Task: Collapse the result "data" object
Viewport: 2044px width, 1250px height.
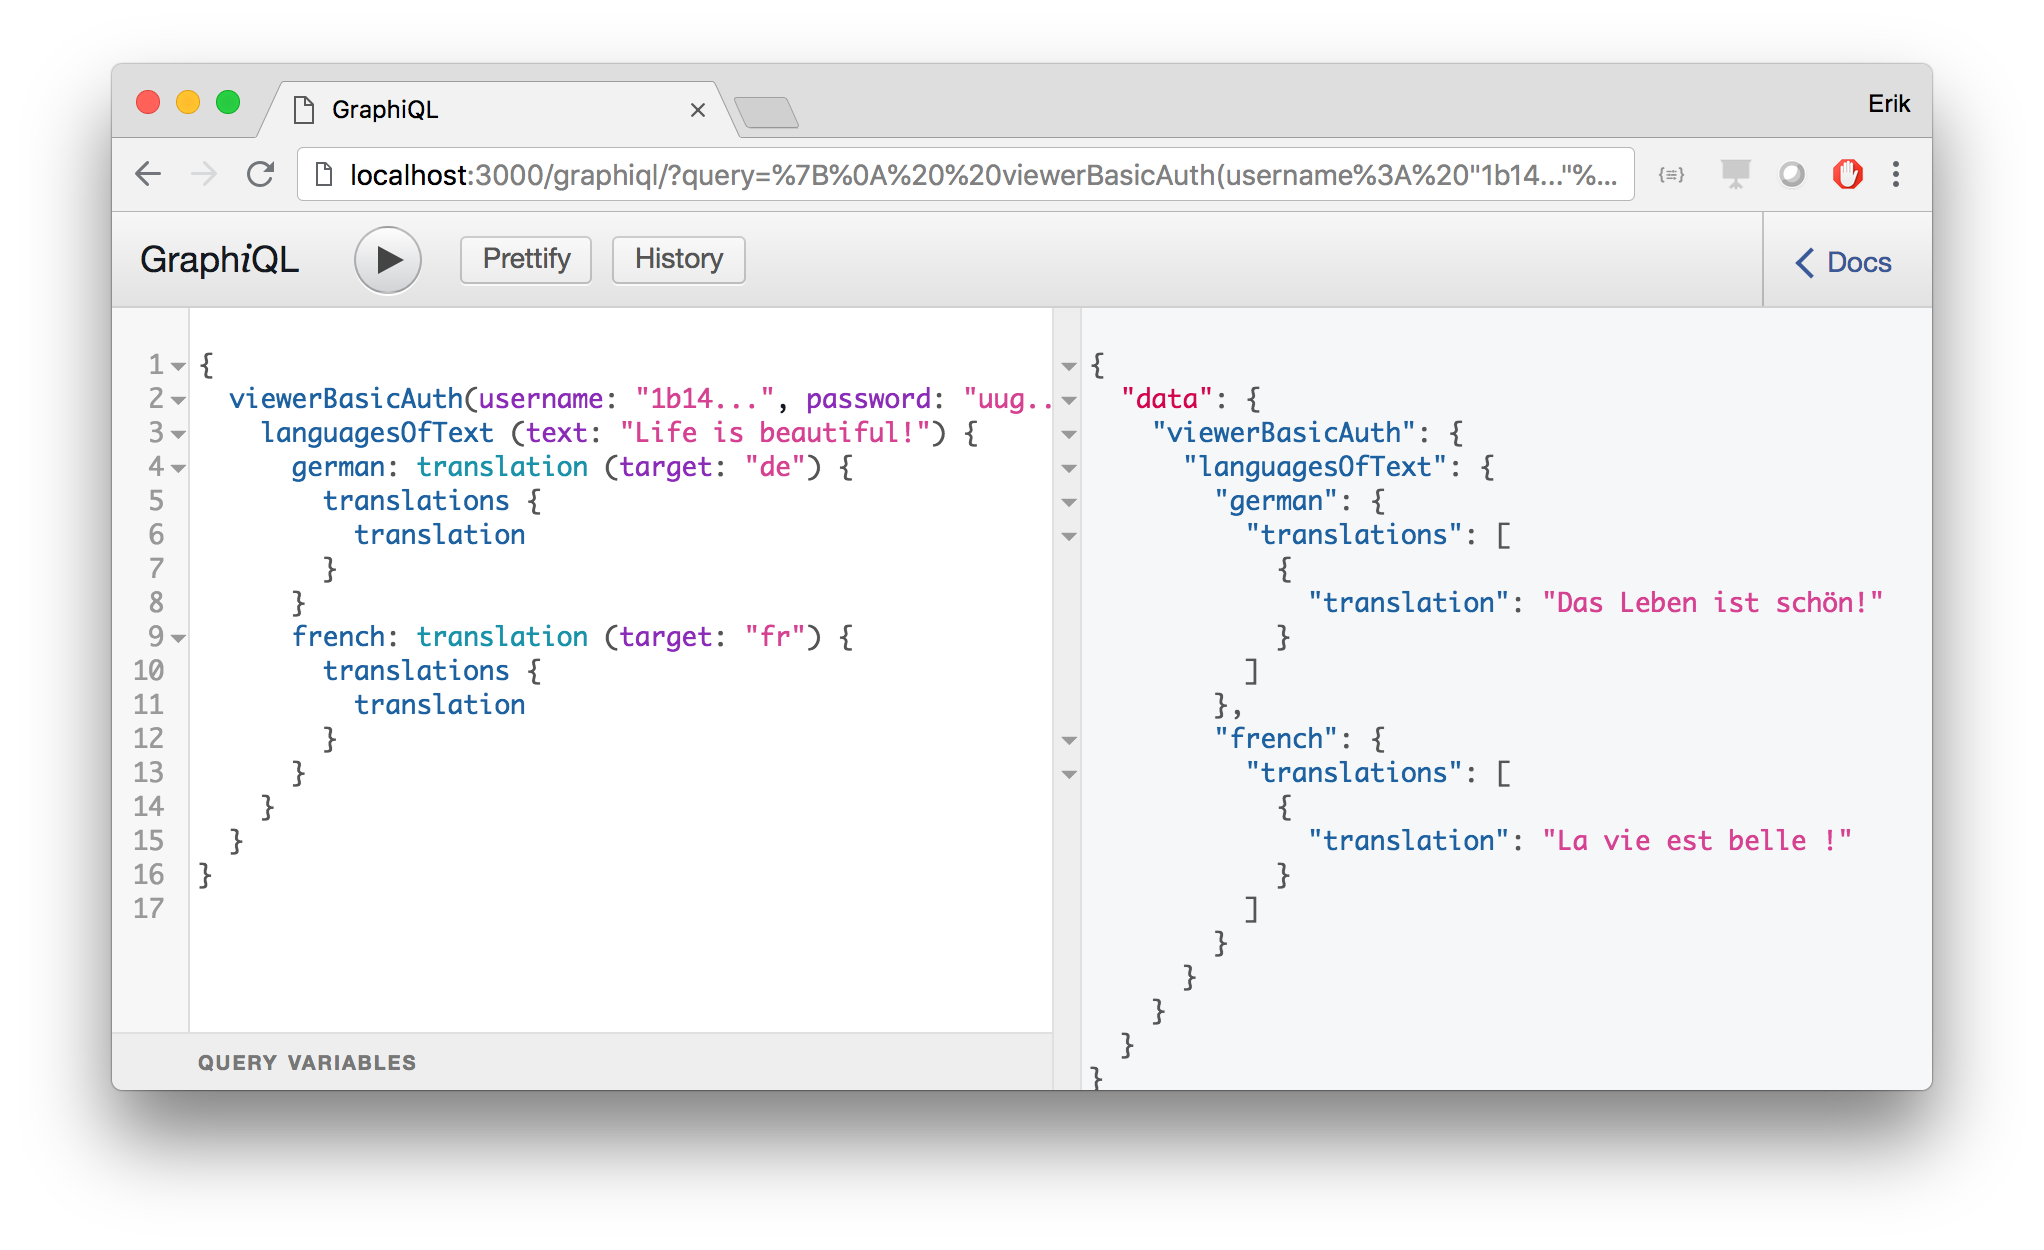Action: (1069, 400)
